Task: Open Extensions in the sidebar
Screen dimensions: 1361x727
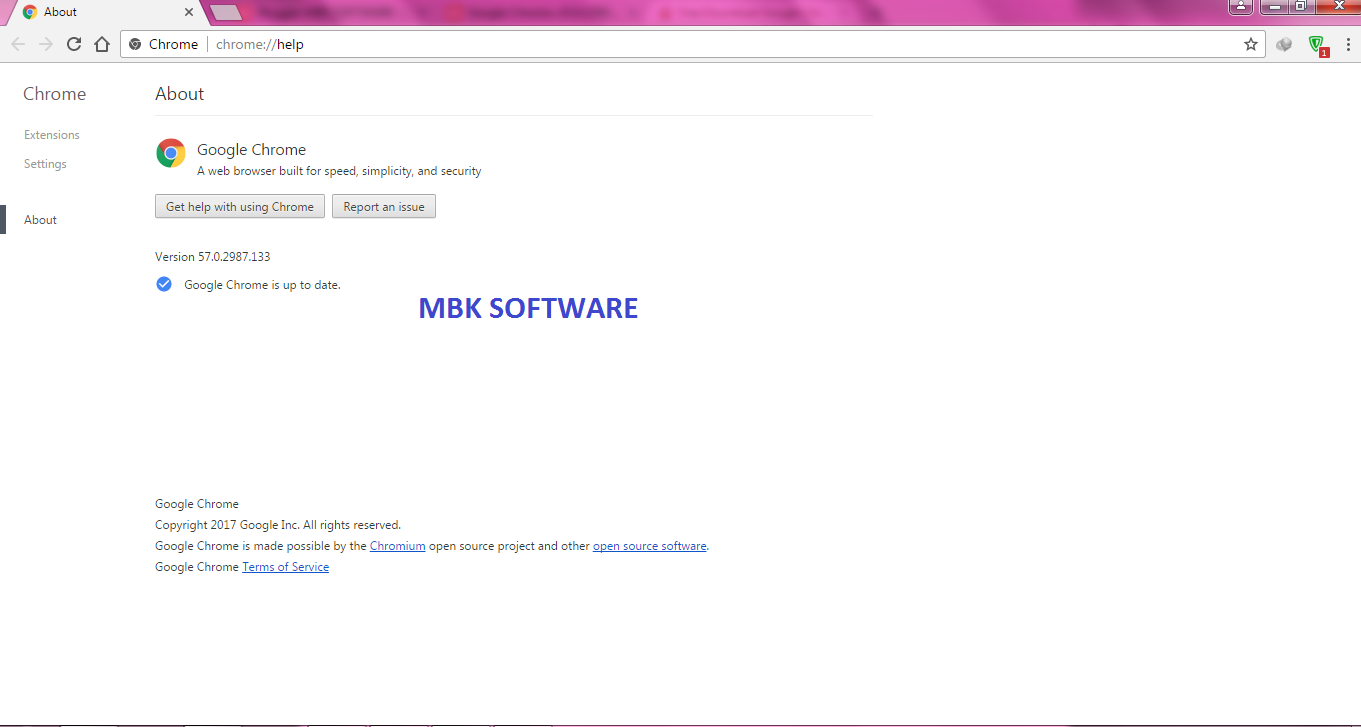Action: click(52, 135)
